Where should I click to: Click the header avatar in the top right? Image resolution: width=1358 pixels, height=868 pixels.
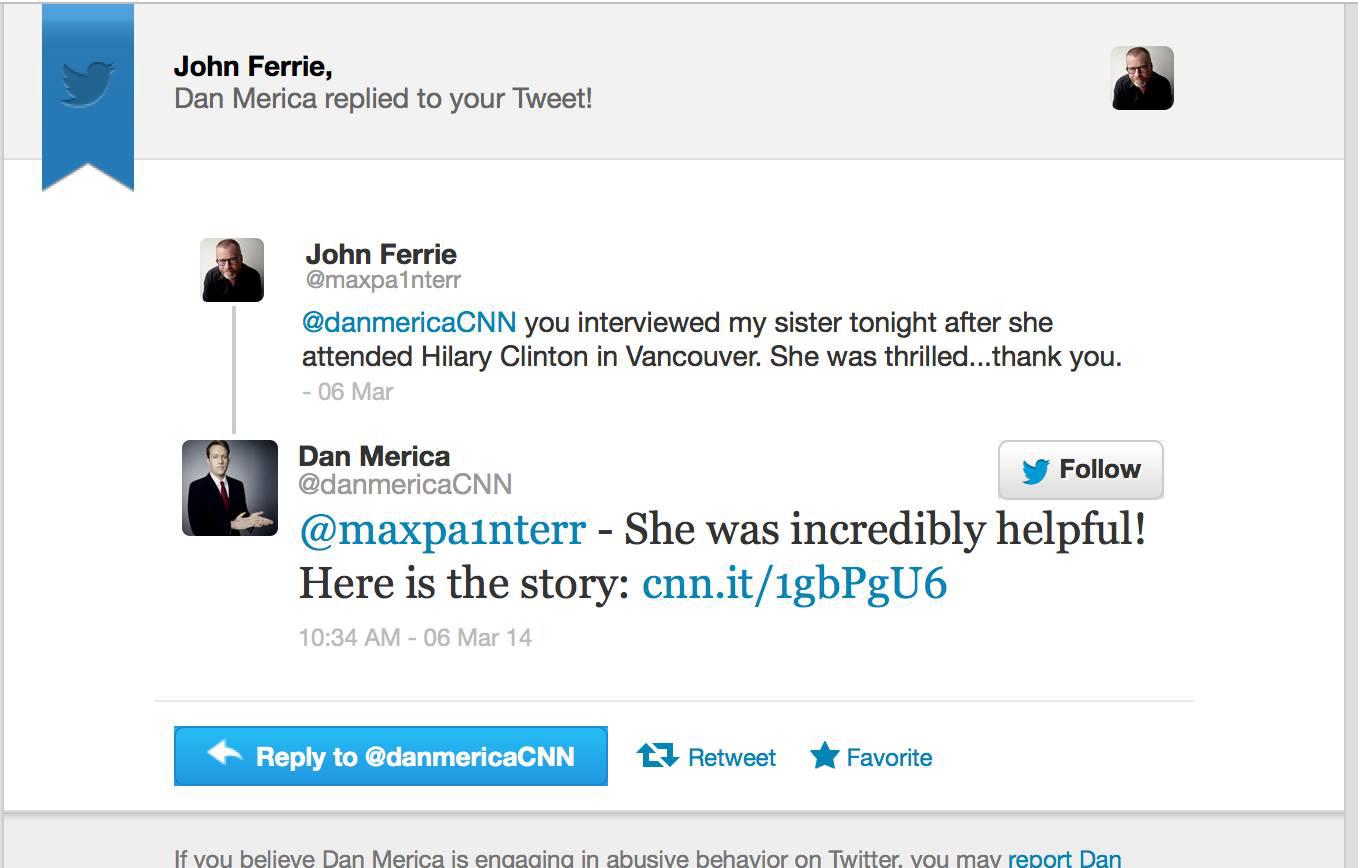click(1142, 78)
